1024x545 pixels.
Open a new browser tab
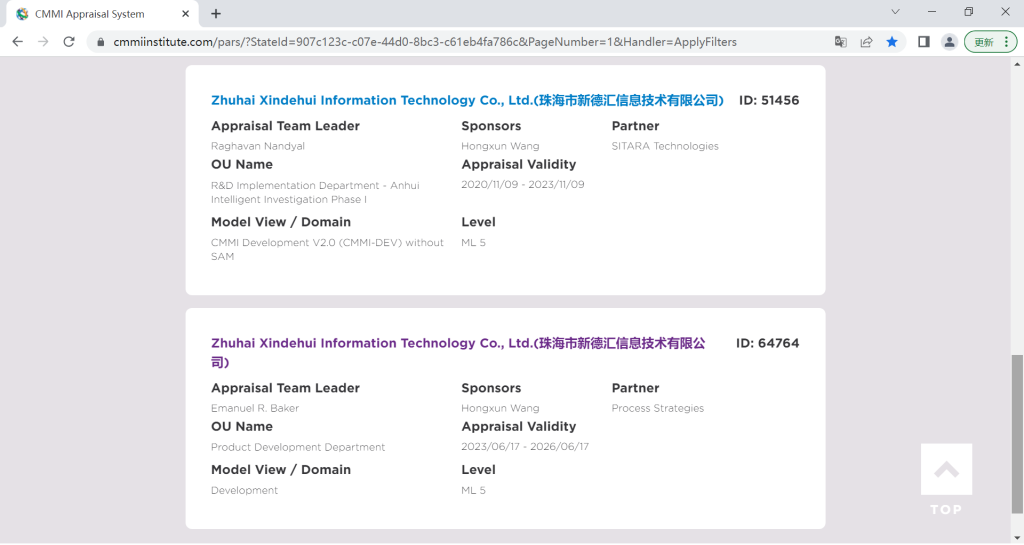pos(216,14)
